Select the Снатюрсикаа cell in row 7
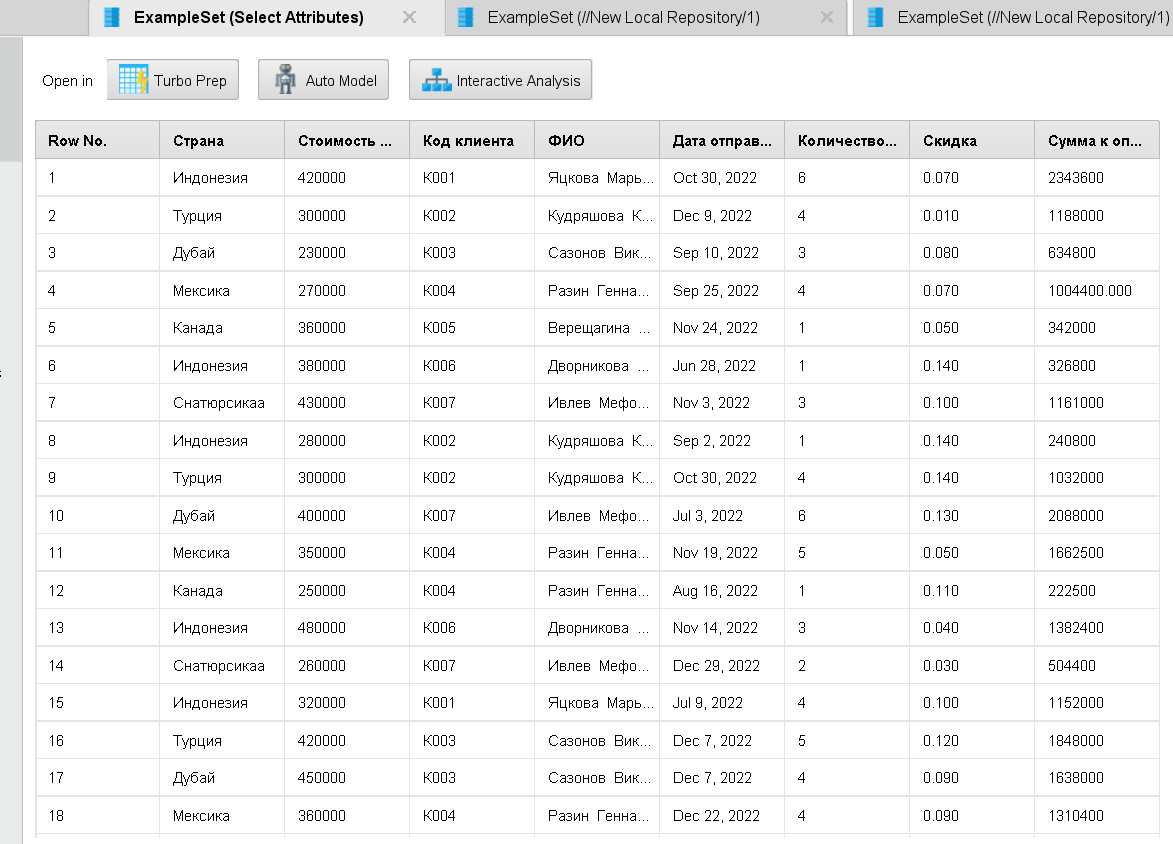The height and width of the screenshot is (844, 1173). 222,403
